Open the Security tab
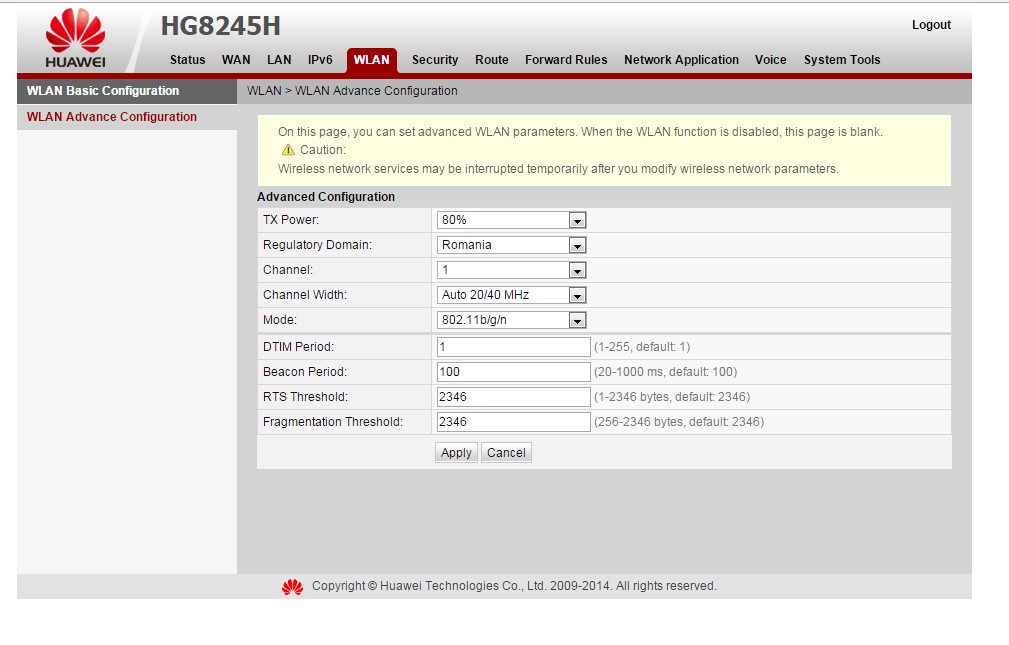Viewport: 1009px width, 645px height. (x=435, y=60)
